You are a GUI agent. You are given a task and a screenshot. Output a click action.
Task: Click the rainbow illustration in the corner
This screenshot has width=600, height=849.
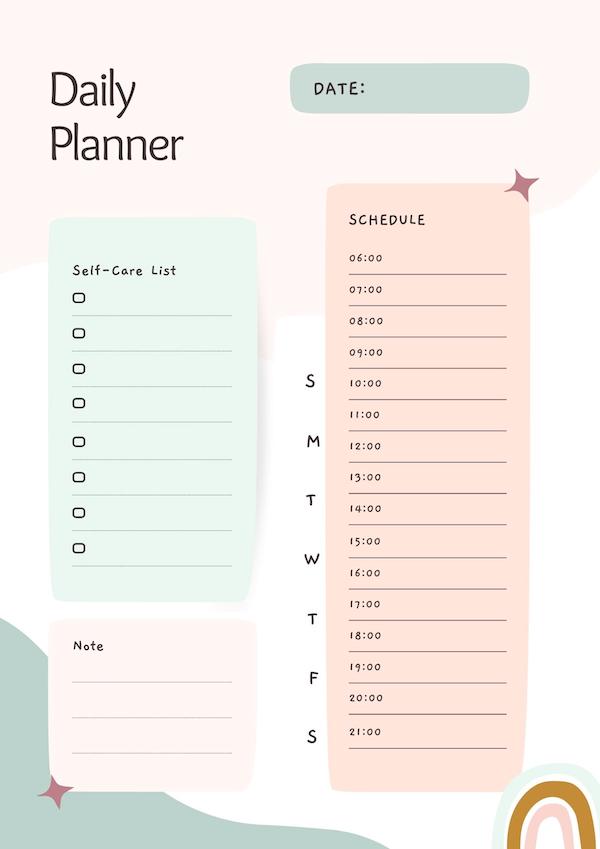tap(550, 808)
